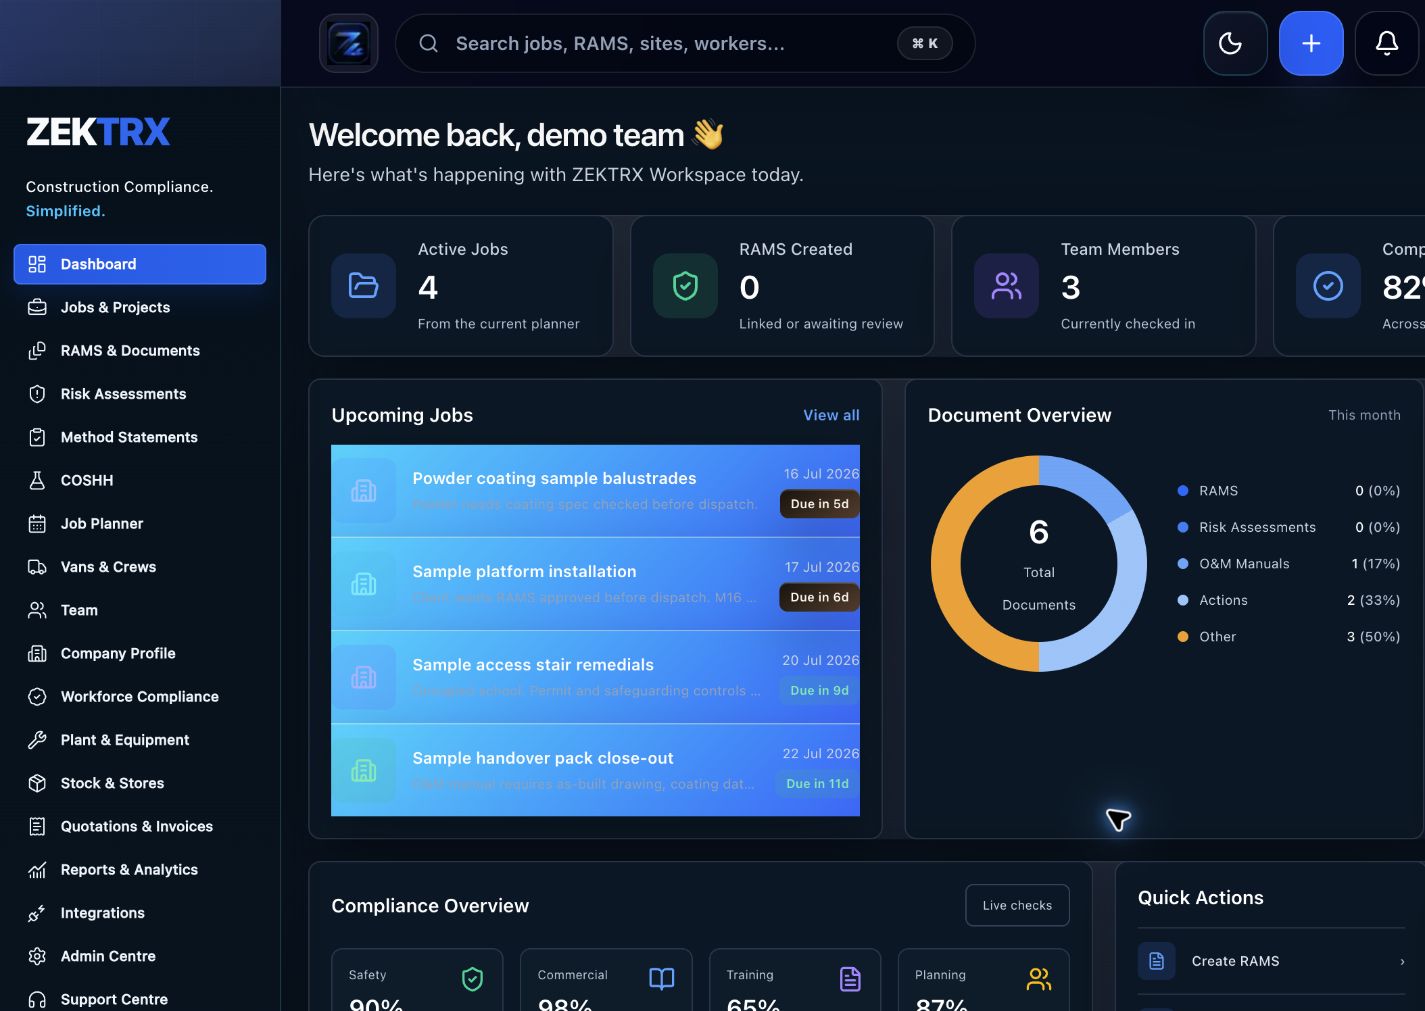
Task: Click the Team Members people icon card
Action: pyautogui.click(x=1006, y=286)
